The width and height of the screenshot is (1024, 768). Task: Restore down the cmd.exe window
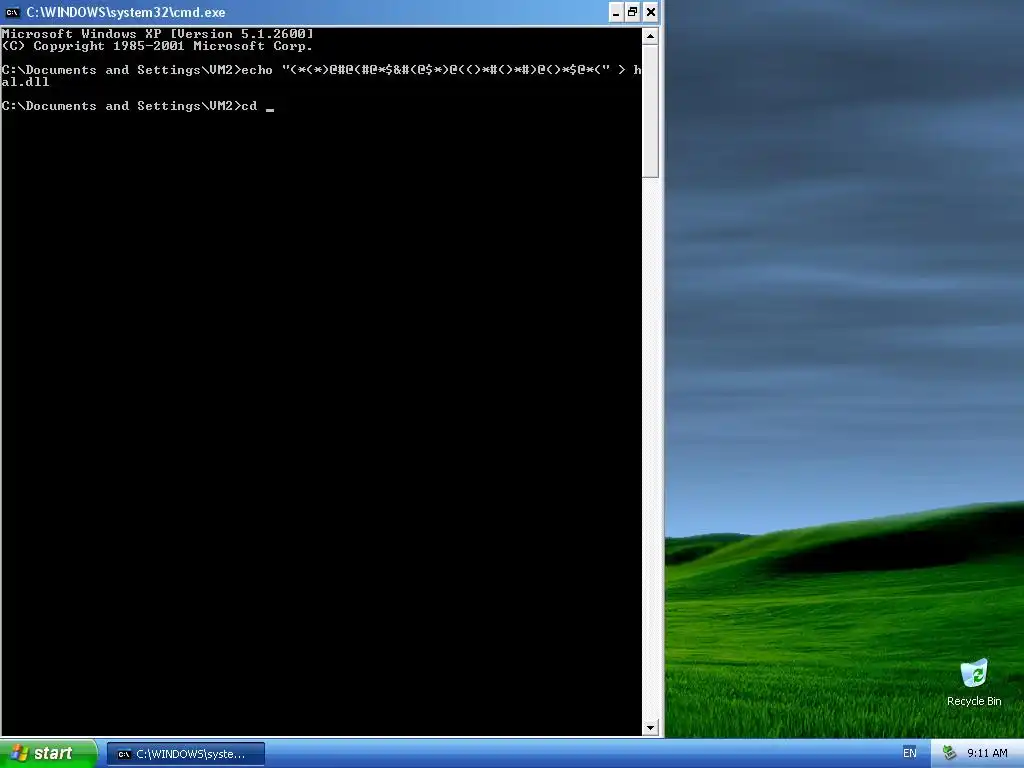633,12
